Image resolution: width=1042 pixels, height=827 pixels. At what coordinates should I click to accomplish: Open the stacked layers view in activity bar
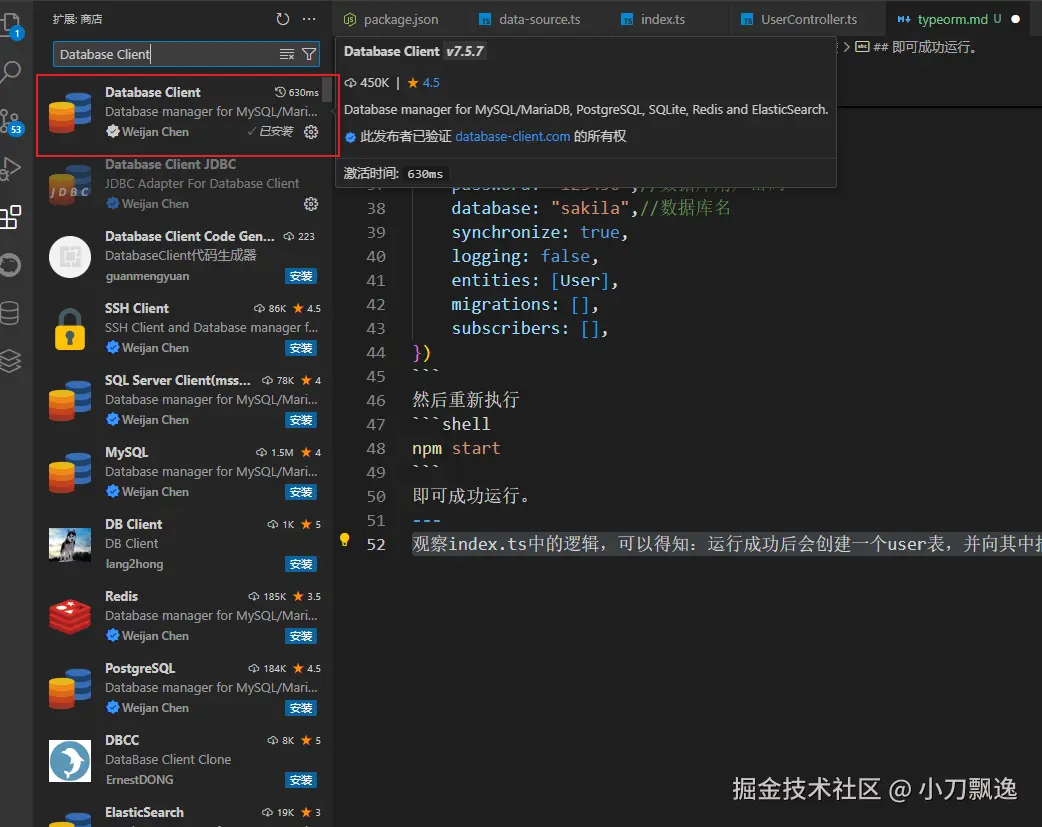click(10, 361)
